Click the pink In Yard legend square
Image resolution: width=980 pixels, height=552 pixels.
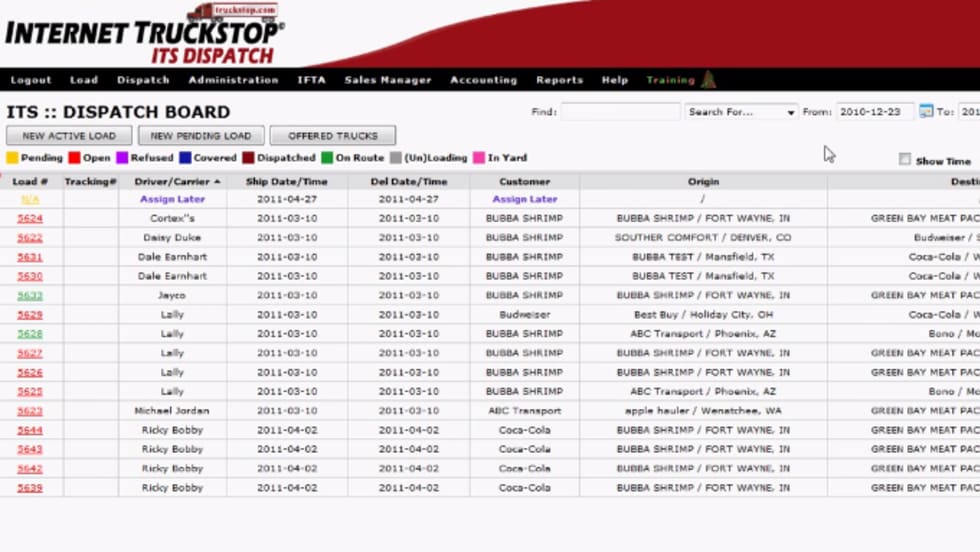coord(479,158)
